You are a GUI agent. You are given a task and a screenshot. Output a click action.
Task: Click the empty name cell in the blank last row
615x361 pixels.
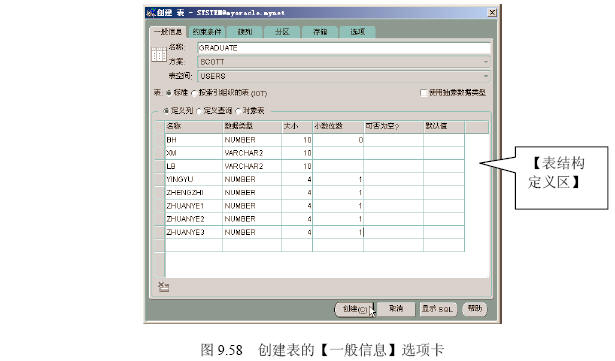[194, 245]
